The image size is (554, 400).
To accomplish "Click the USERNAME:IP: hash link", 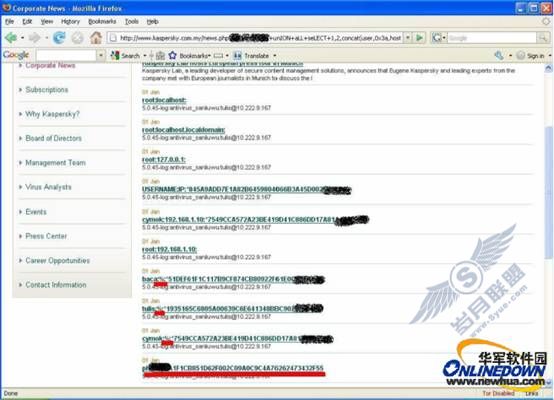I will click(246, 189).
